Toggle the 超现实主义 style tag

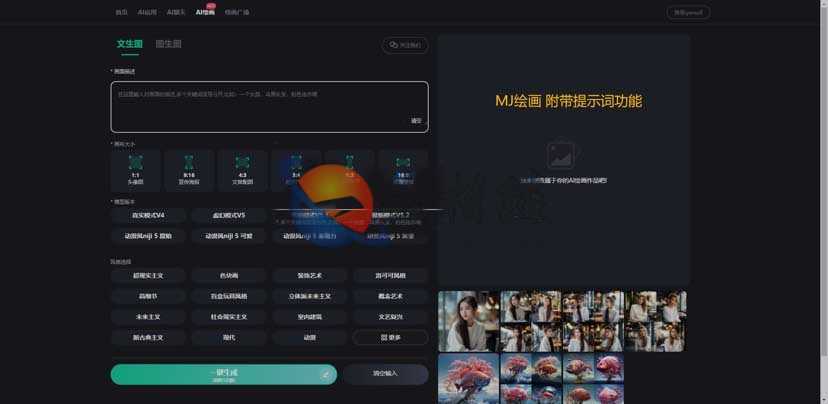pyautogui.click(x=148, y=276)
